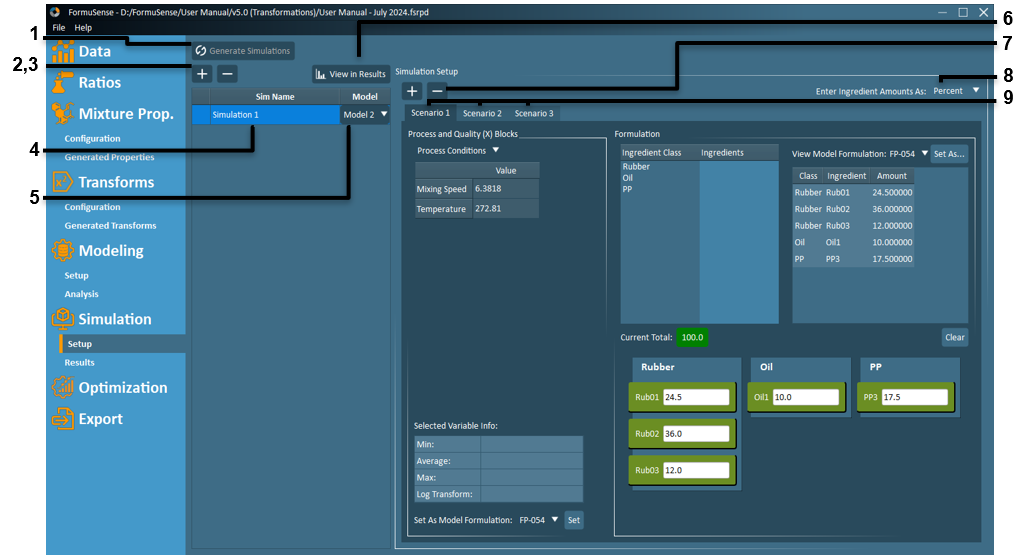Open the Data section icon
This screenshot has height=555, width=1028.
63,51
